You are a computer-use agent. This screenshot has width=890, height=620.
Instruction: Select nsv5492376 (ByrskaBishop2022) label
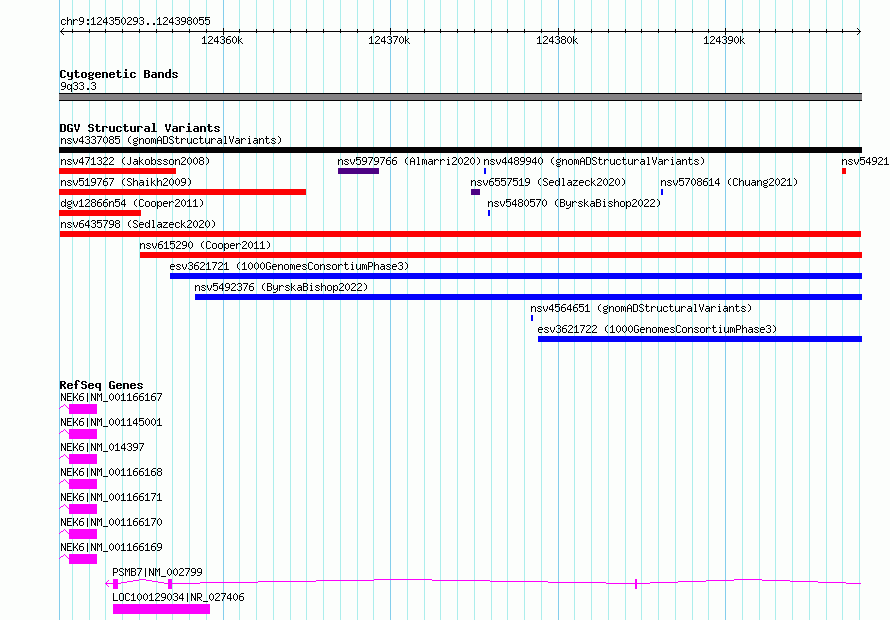[x=281, y=287]
